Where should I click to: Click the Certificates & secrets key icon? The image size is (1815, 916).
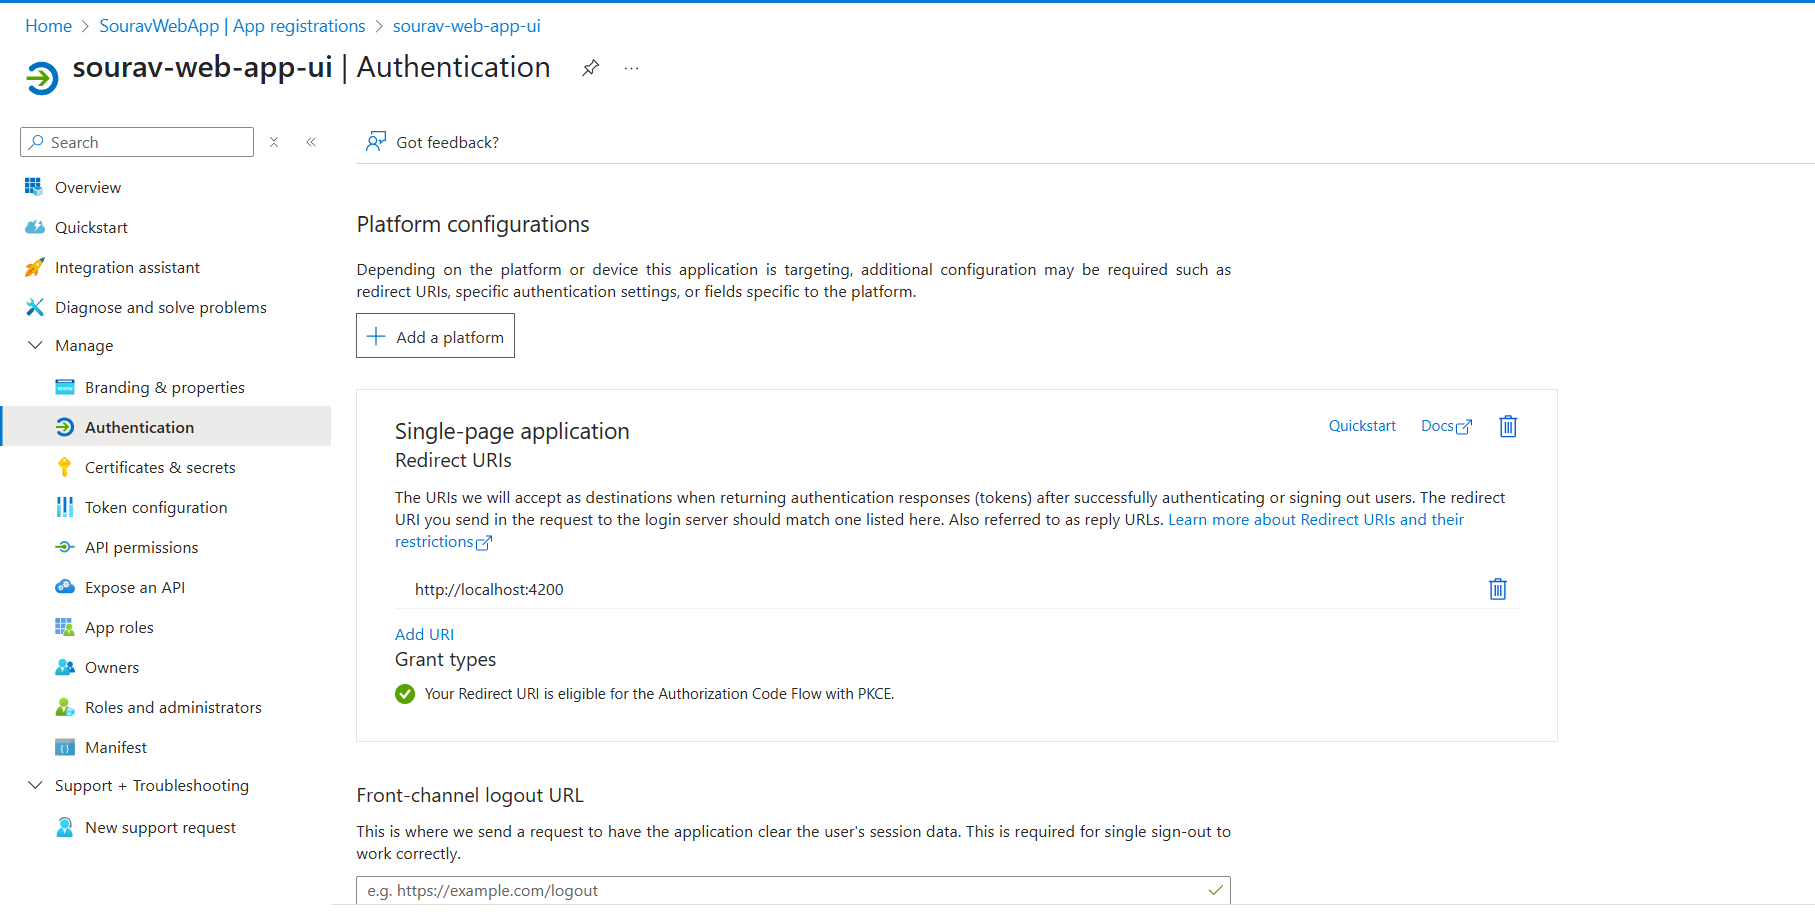point(65,467)
